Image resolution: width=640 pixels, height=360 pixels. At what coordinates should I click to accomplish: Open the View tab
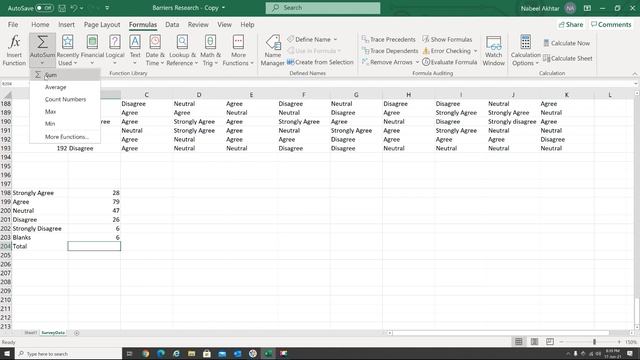224,24
